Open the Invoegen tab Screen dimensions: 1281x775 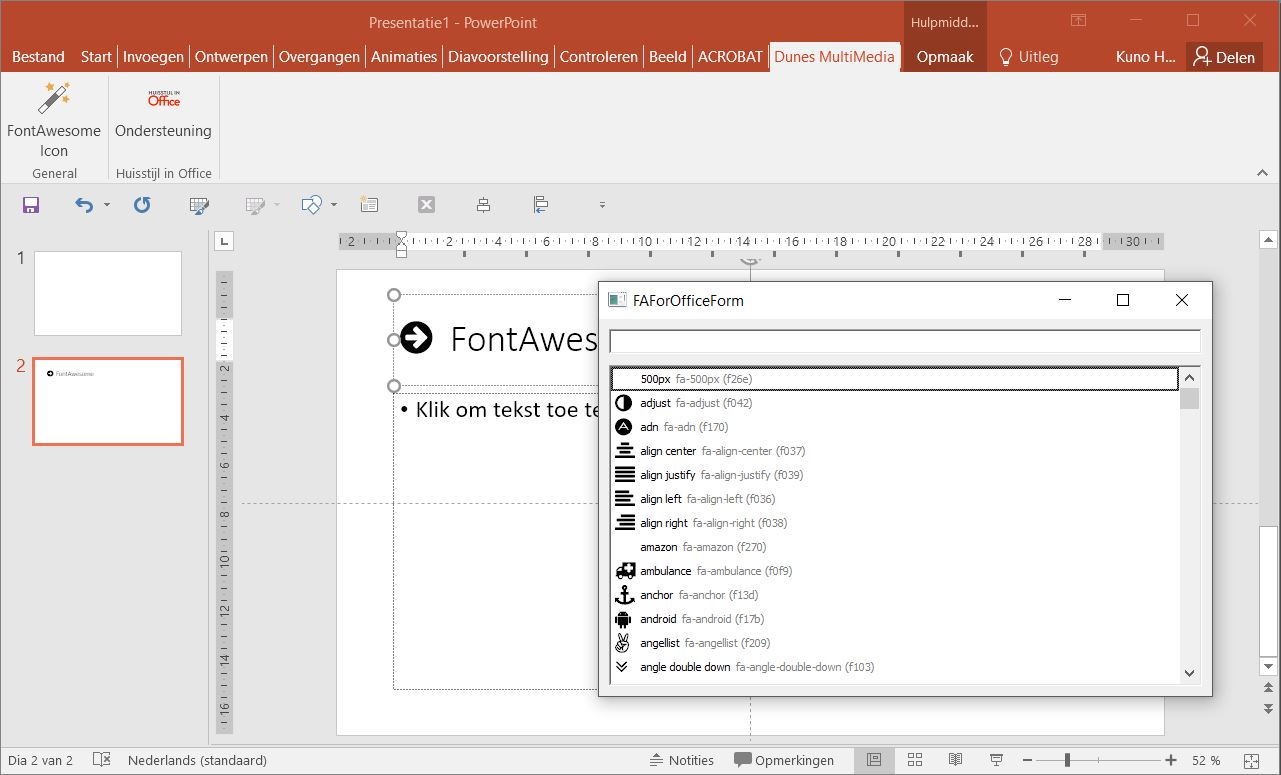(x=153, y=57)
